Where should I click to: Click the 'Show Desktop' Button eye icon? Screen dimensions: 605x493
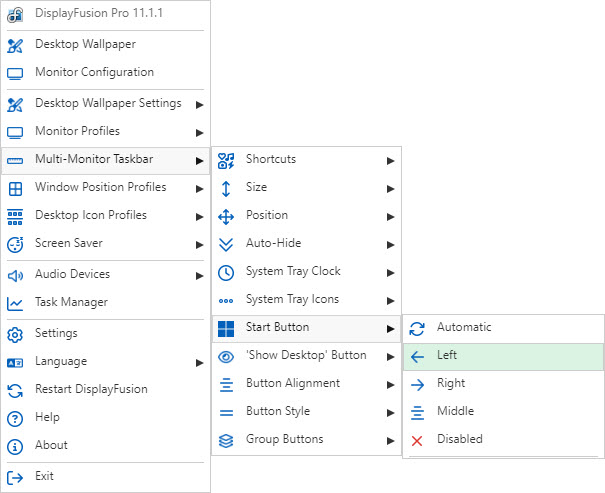click(x=226, y=357)
